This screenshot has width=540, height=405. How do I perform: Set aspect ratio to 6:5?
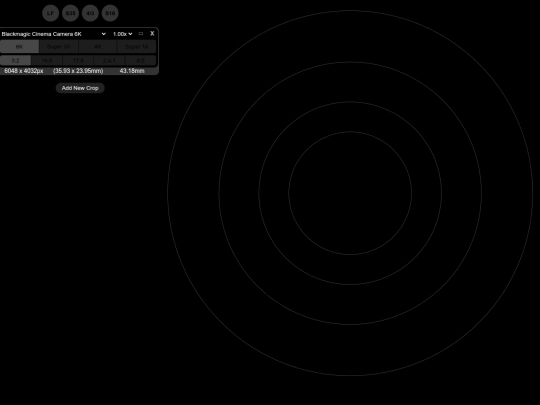click(x=141, y=60)
